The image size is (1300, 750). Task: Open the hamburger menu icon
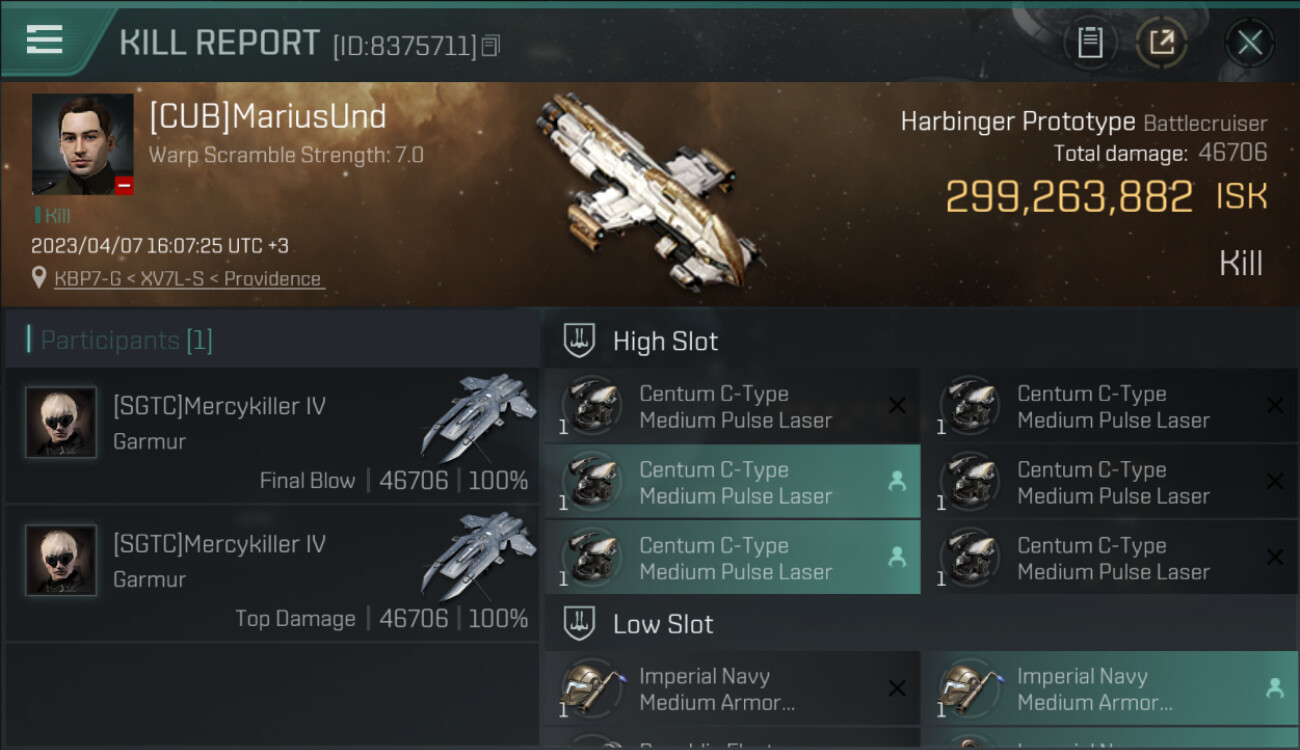click(45, 39)
